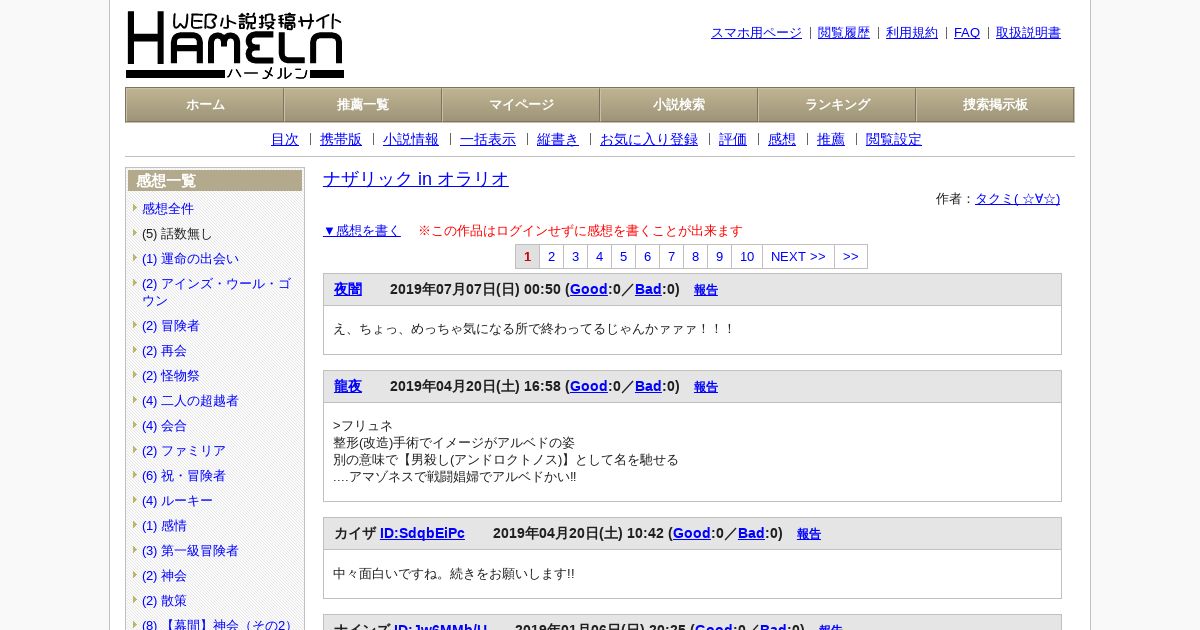Jump to last page with >> button
Image resolution: width=1200 pixels, height=630 pixels.
(x=851, y=257)
